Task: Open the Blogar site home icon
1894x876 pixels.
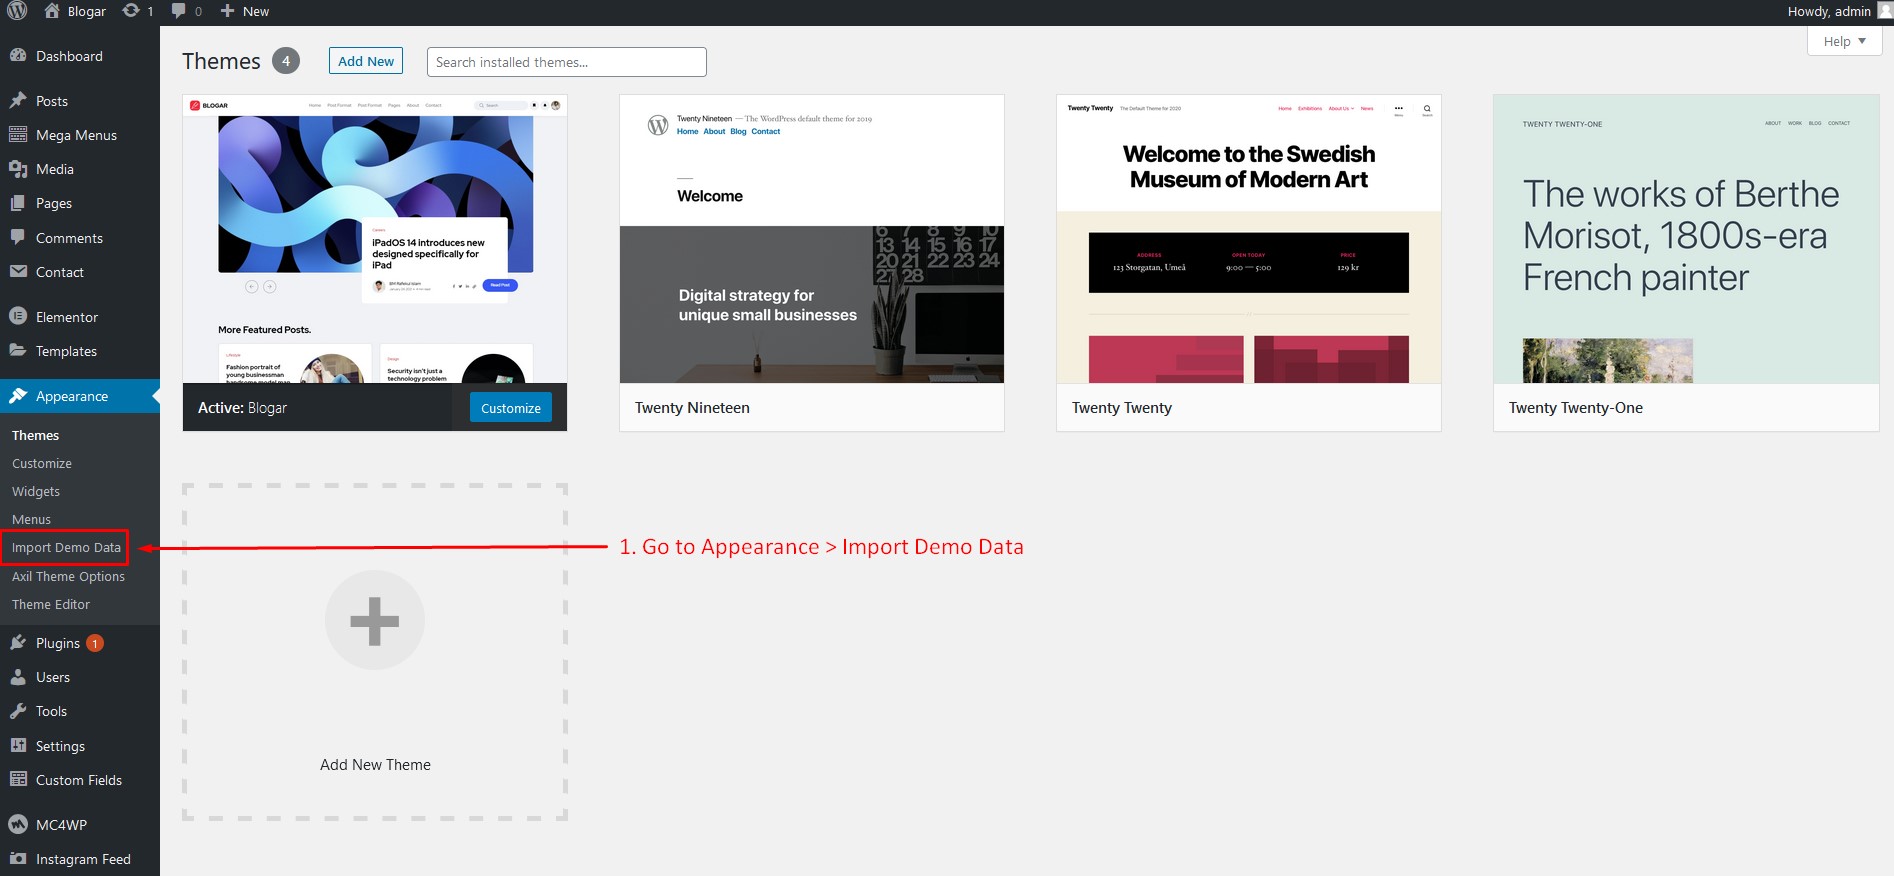Action: (52, 11)
